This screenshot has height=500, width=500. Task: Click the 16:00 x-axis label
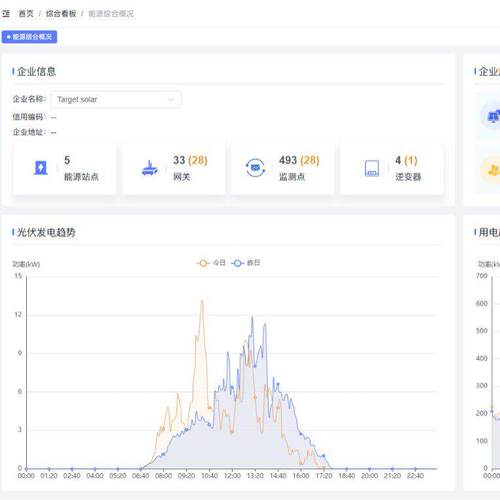click(301, 476)
